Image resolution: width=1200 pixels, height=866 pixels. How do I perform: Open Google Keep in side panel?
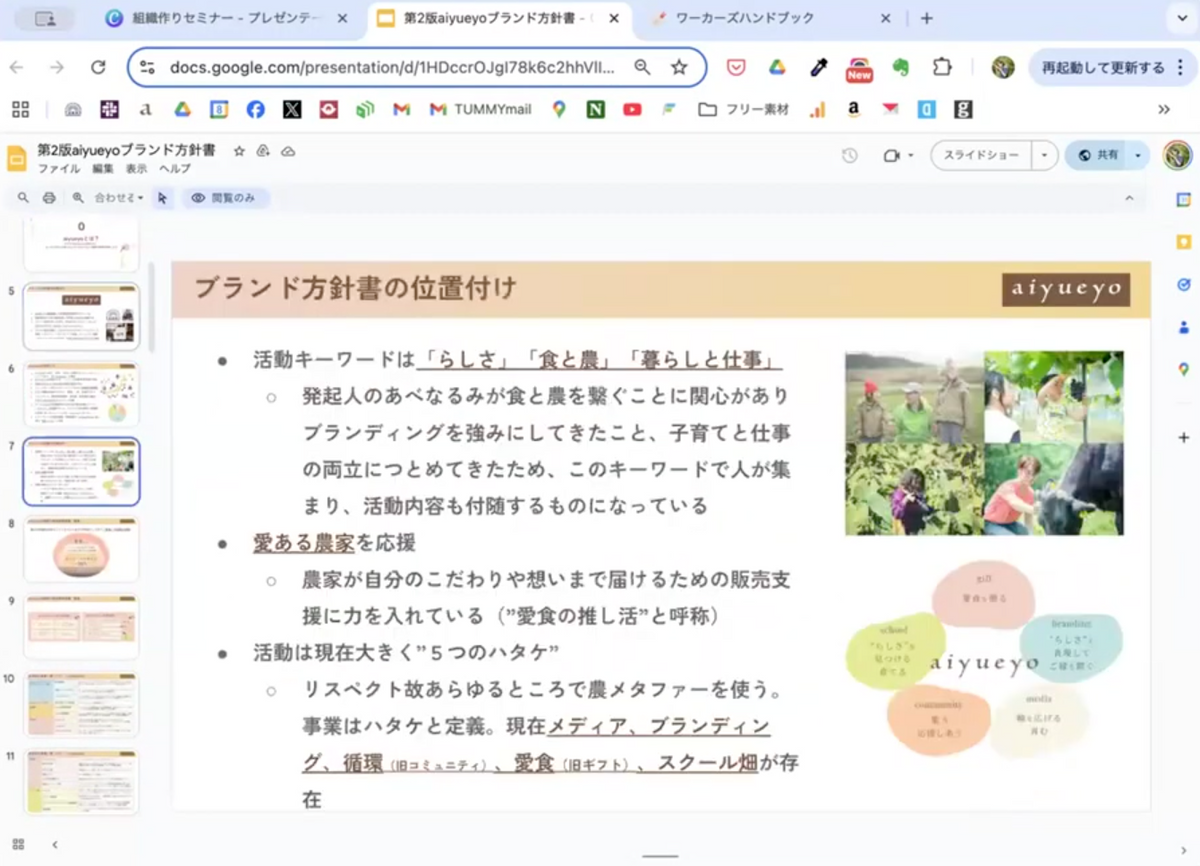(x=1183, y=242)
